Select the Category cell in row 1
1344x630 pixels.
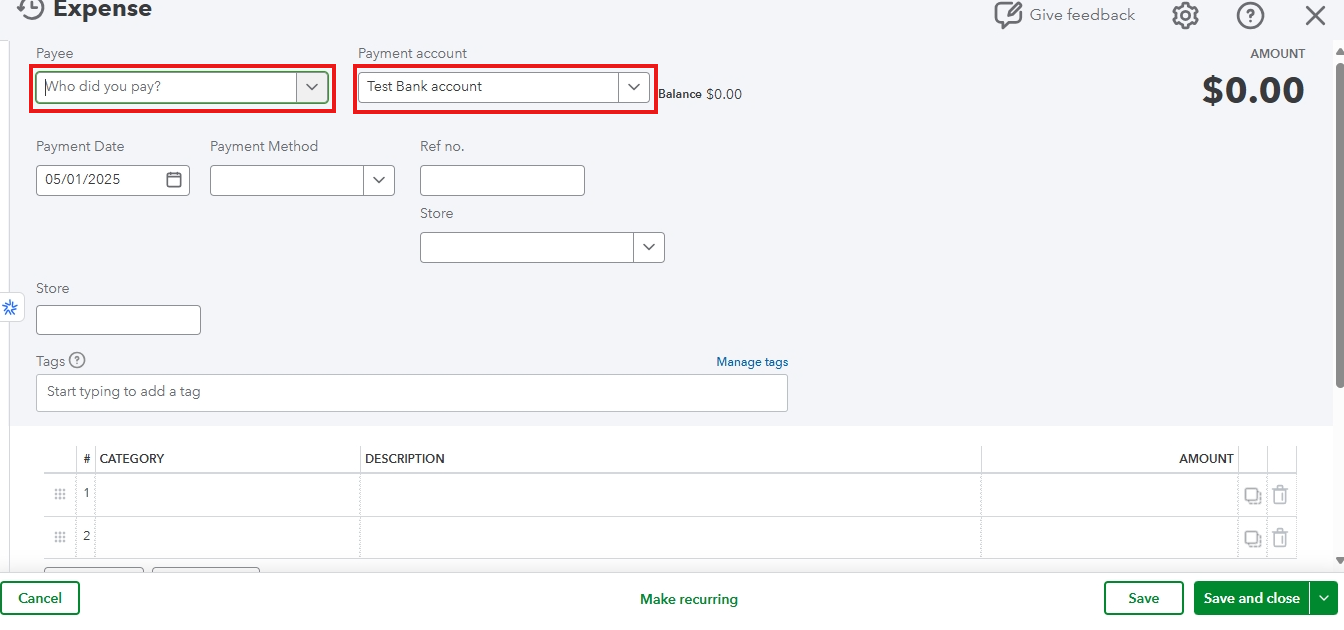(228, 494)
